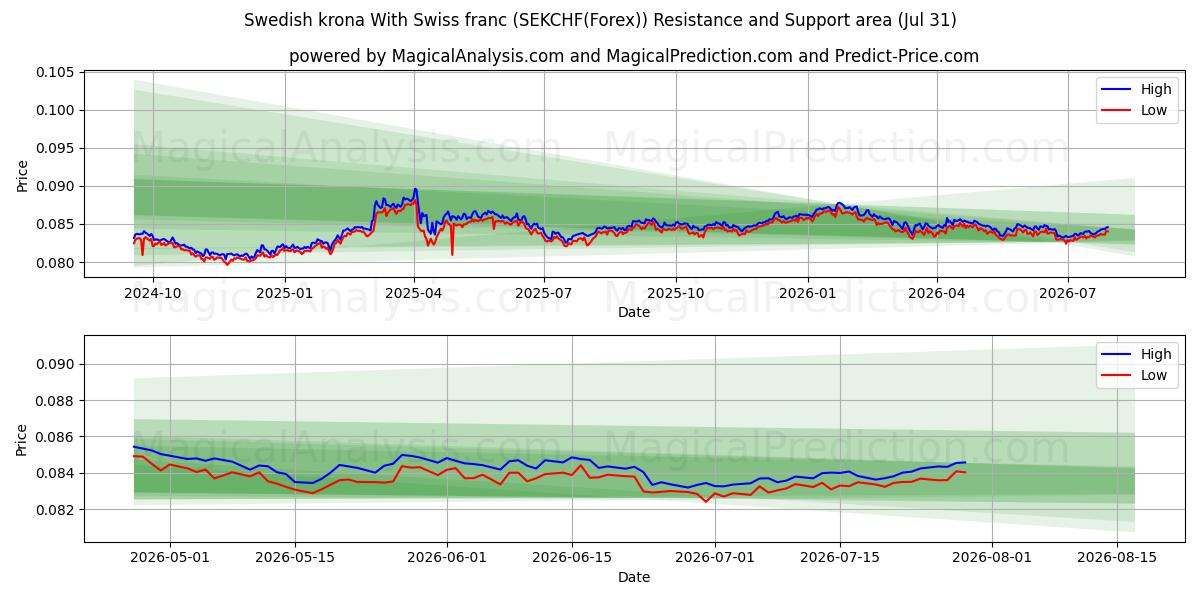1200x600 pixels.
Task: Click the chart title mentioning SEKCHF(Forex)
Action: pos(600,20)
